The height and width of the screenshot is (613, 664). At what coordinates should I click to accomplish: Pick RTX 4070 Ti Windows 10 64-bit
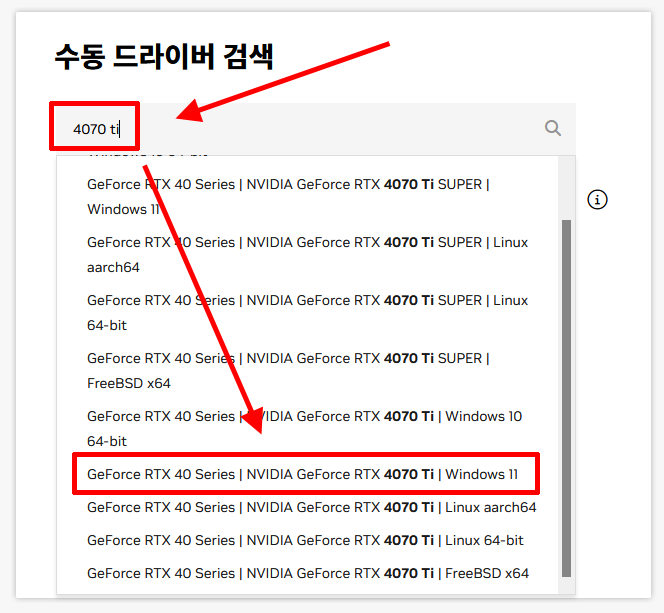(307, 429)
